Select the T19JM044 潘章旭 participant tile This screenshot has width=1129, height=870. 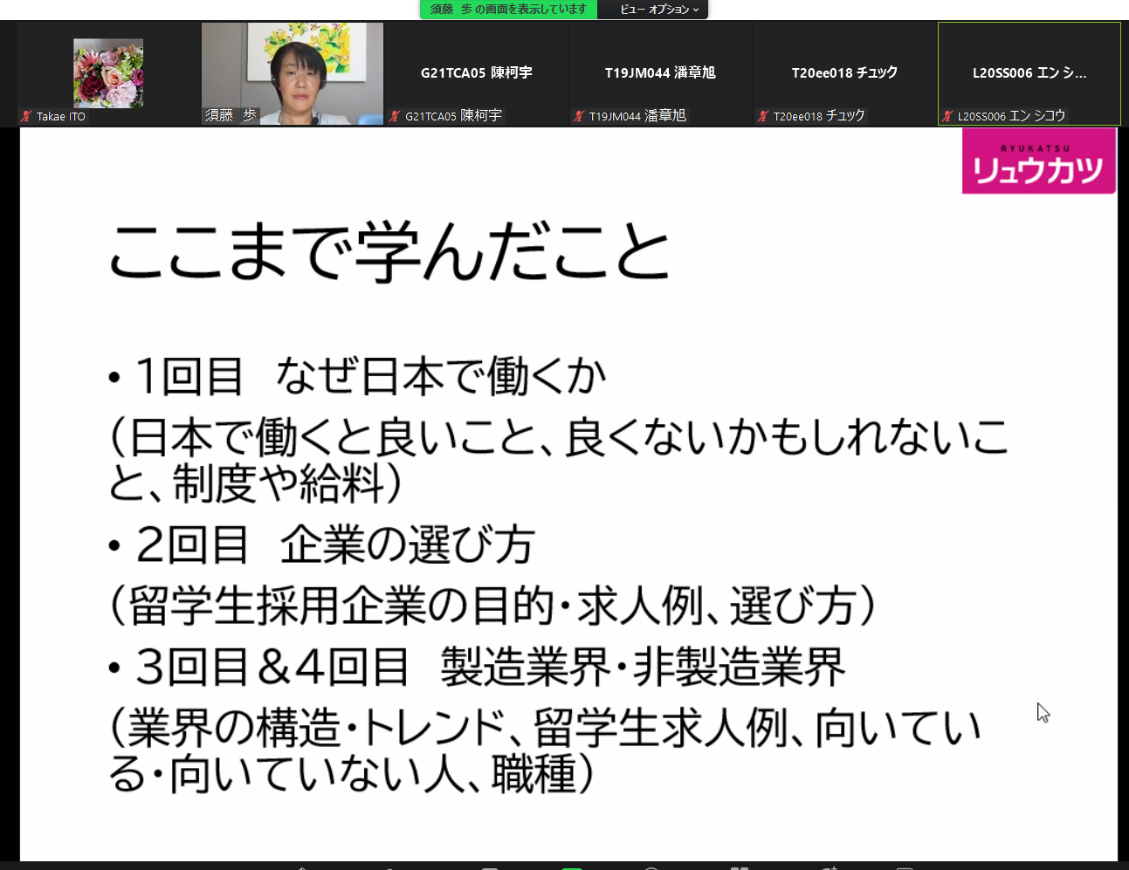[660, 73]
